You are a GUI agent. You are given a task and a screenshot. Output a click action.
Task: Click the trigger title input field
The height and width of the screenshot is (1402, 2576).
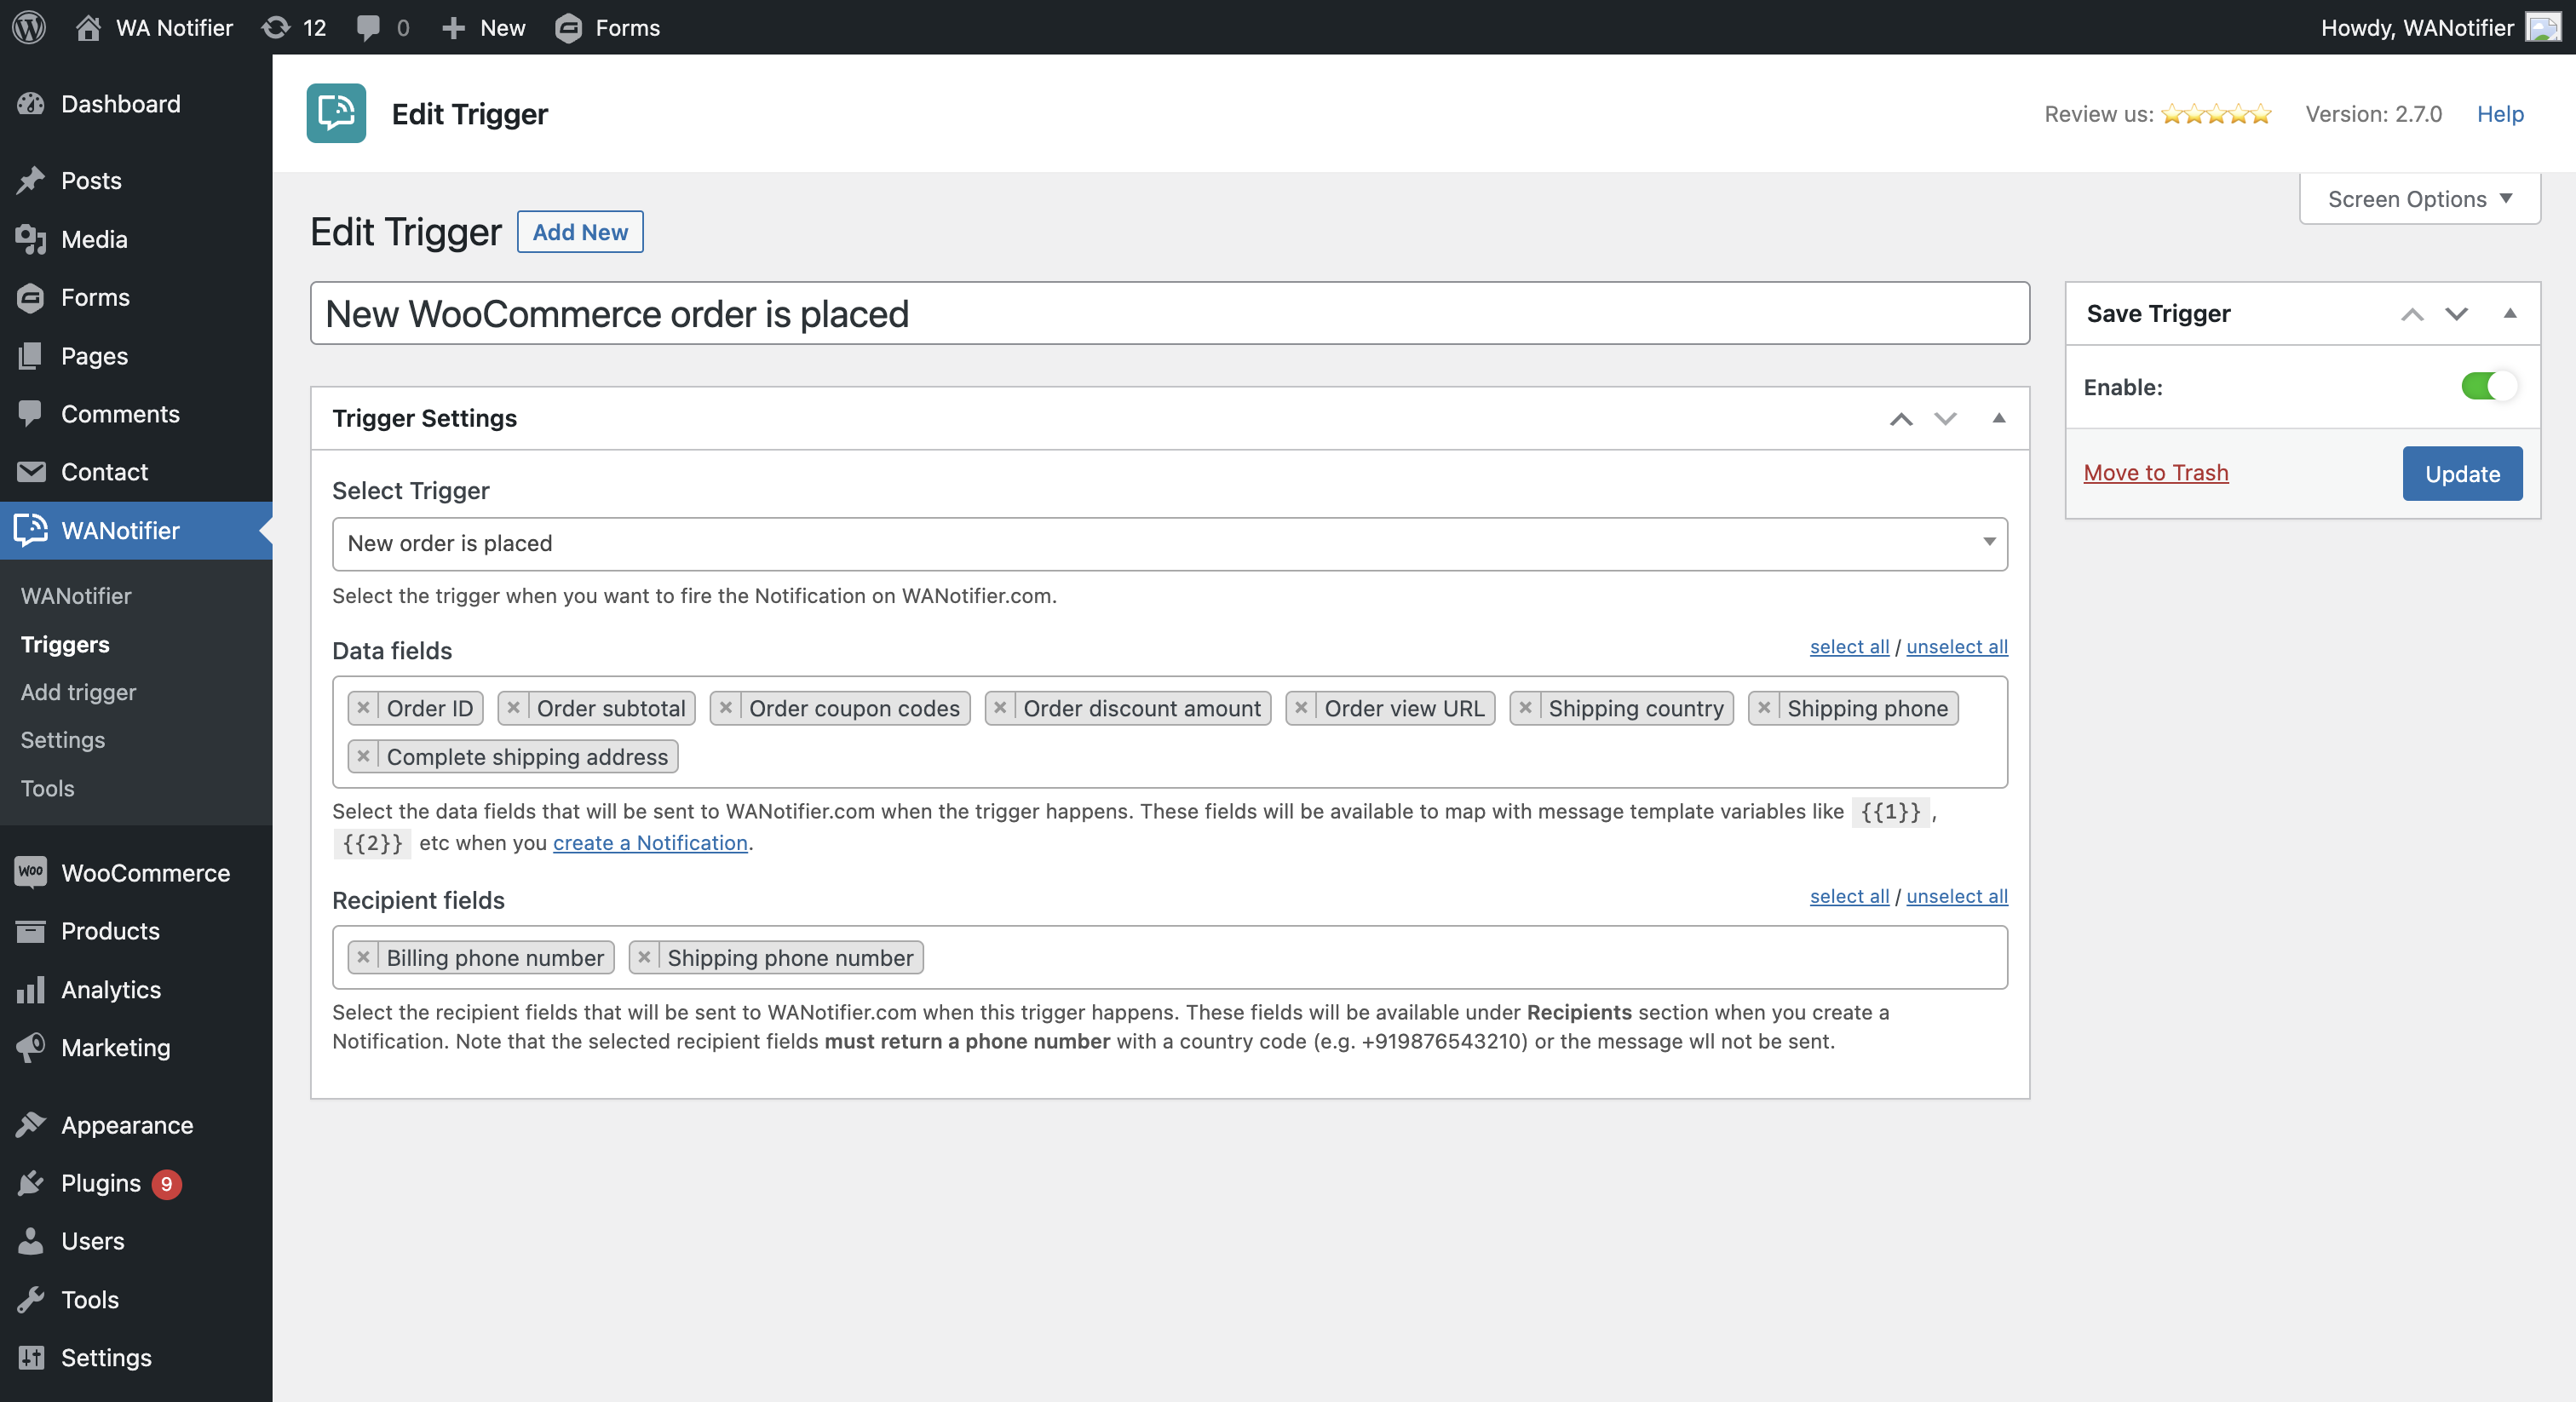pyautogui.click(x=1169, y=313)
